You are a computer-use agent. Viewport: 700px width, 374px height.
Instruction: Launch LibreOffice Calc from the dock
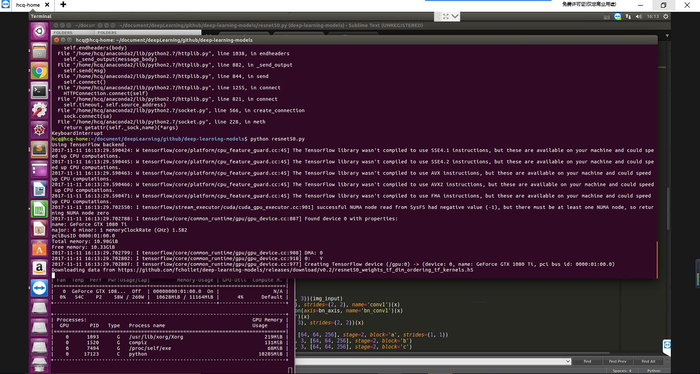pyautogui.click(x=39, y=209)
